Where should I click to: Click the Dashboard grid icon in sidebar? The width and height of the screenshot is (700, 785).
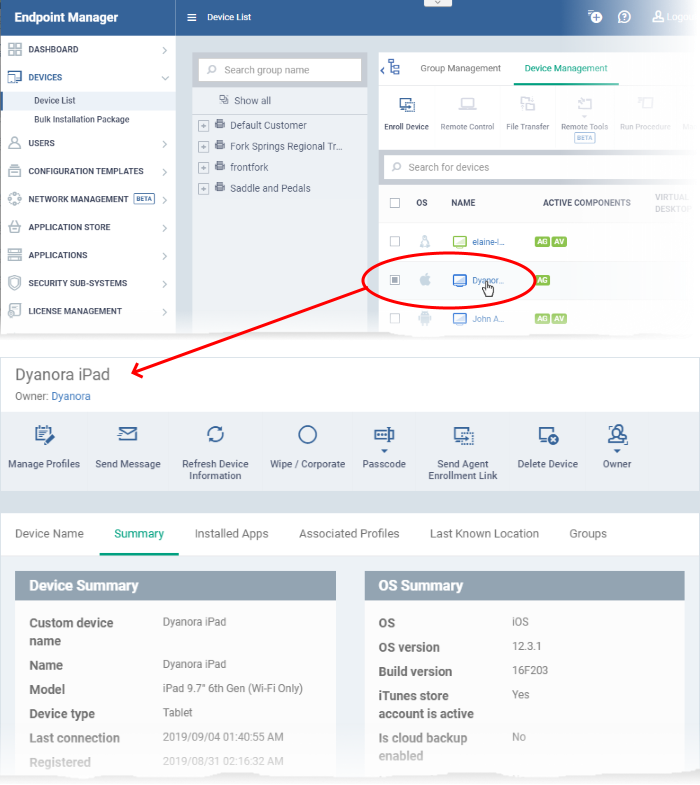pos(15,49)
